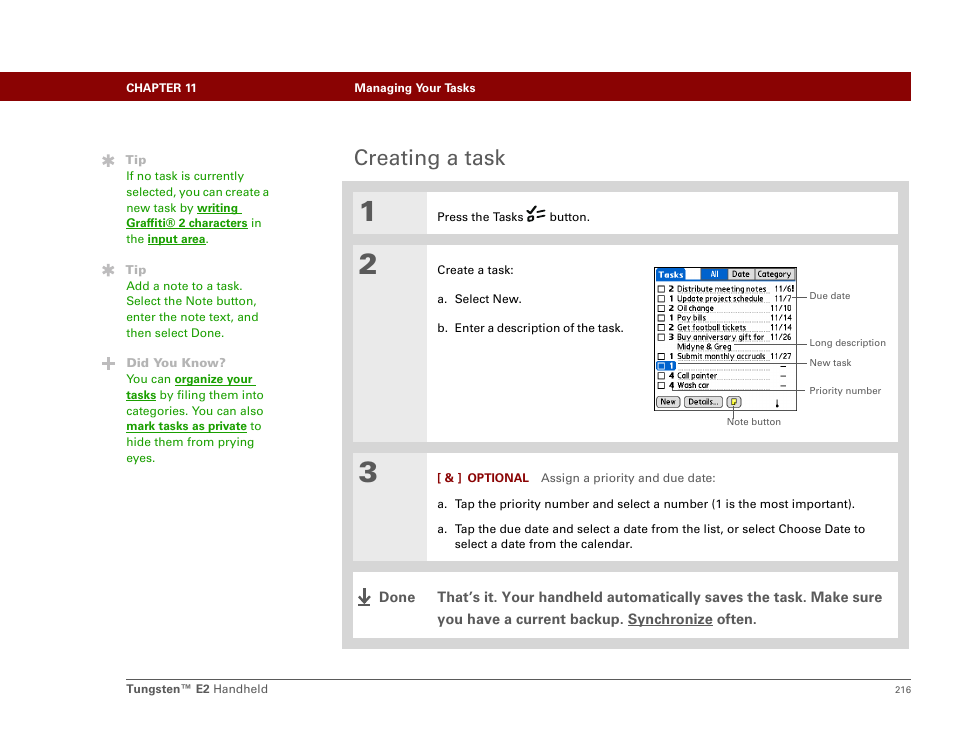Click the red OPTIONAL label in step 3
Image resolution: width=954 pixels, height=738 pixels.
coord(498,478)
